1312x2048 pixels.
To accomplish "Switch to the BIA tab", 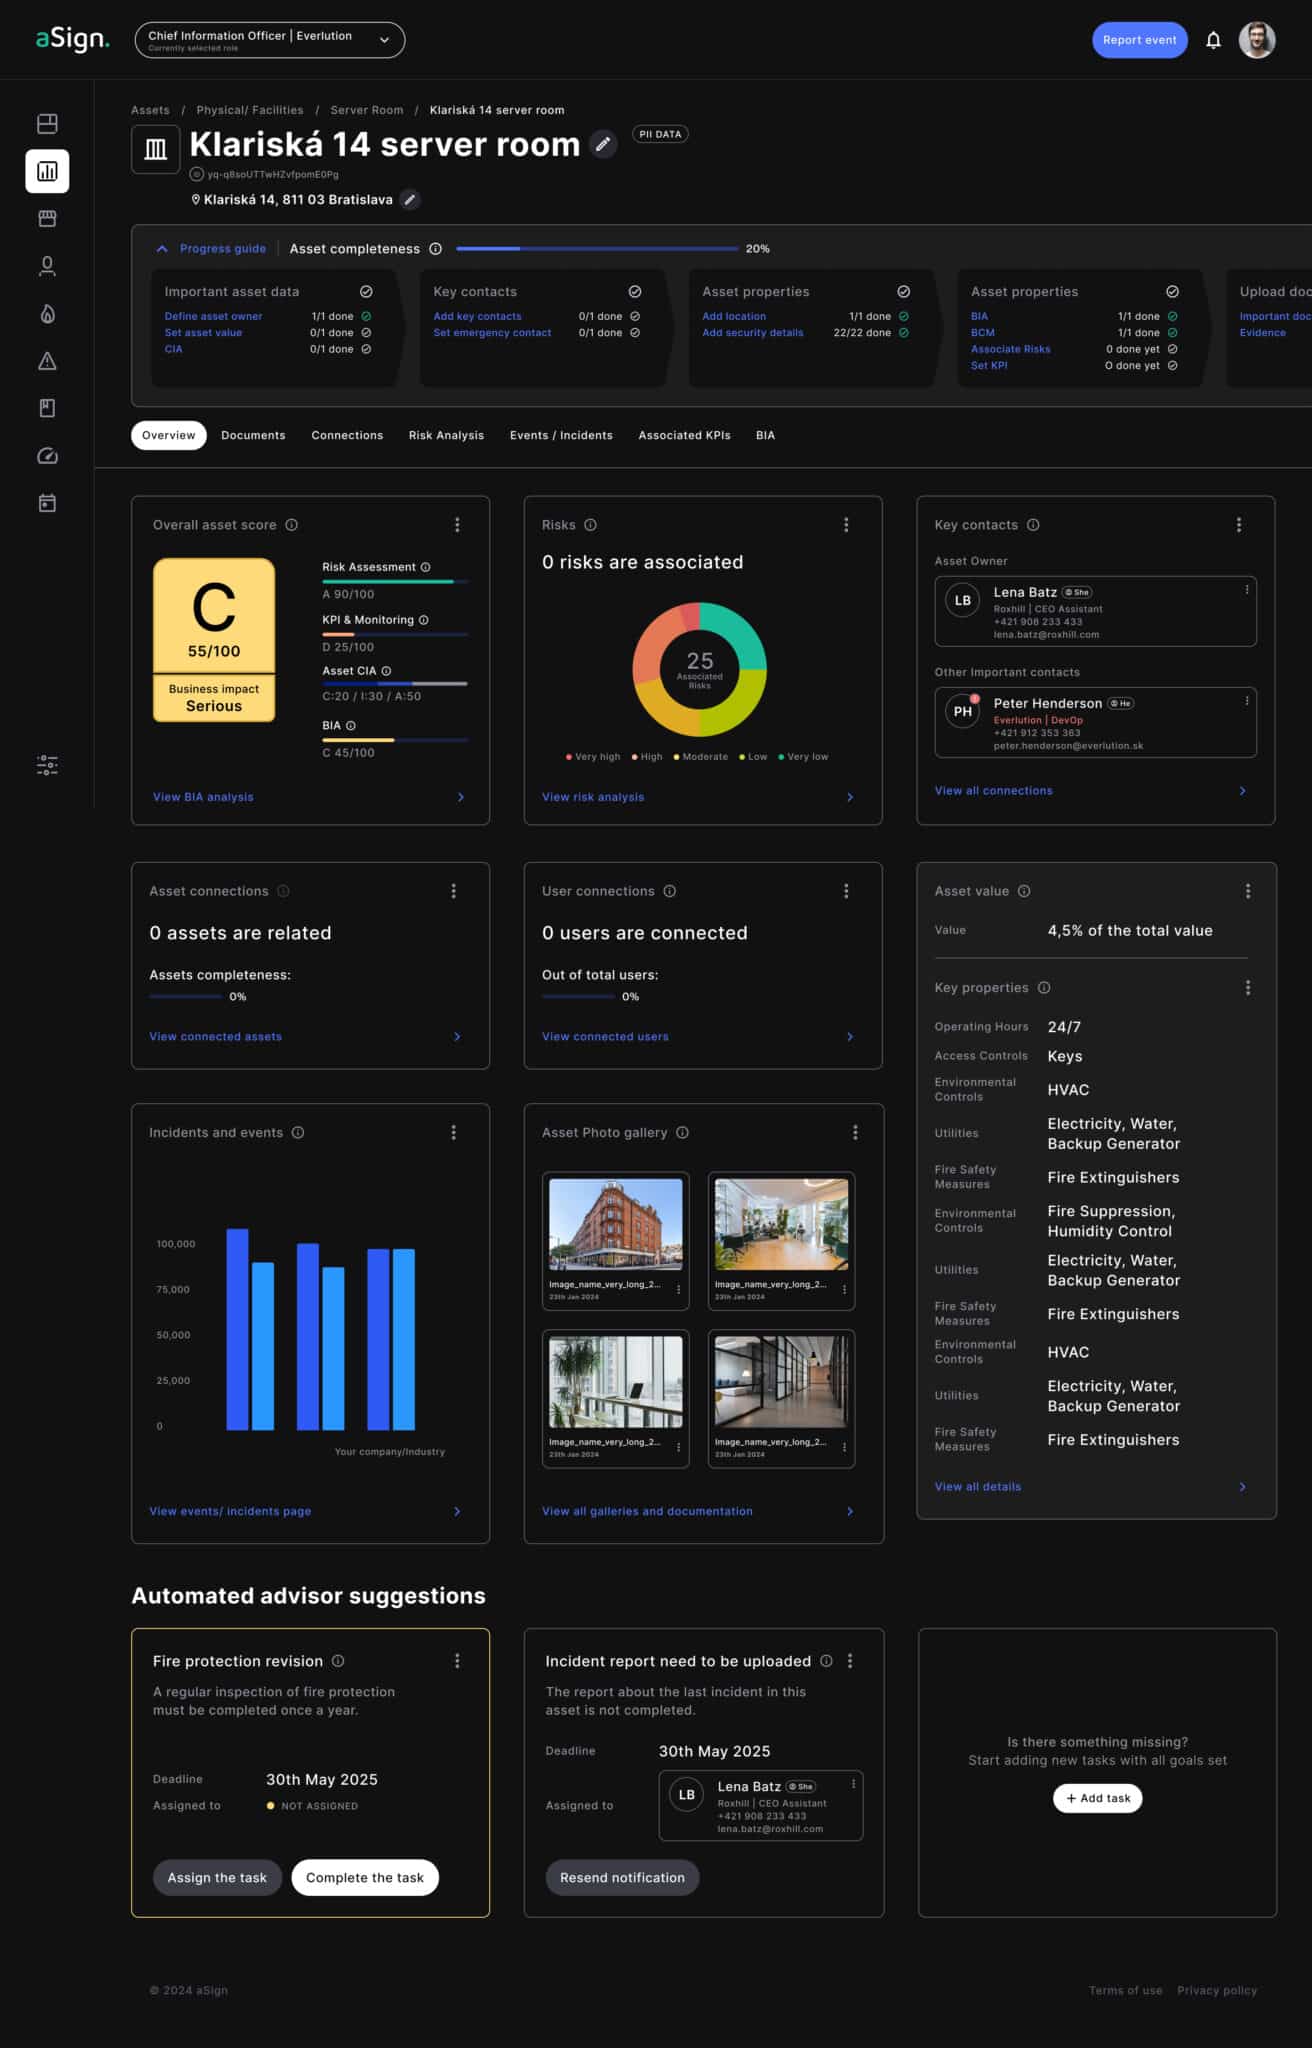I will point(765,436).
